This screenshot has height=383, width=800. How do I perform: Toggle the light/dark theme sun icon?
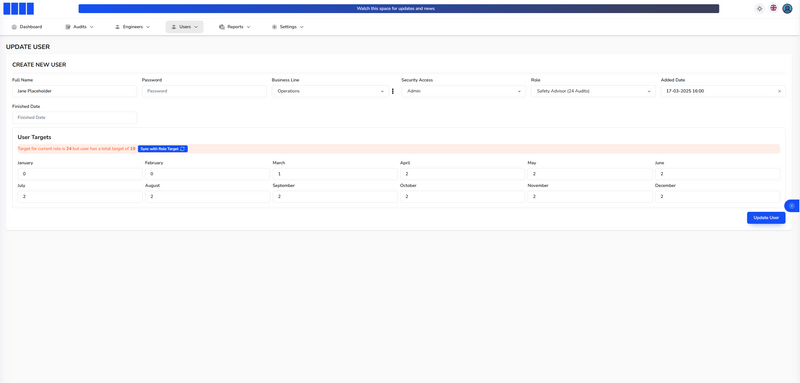point(760,9)
